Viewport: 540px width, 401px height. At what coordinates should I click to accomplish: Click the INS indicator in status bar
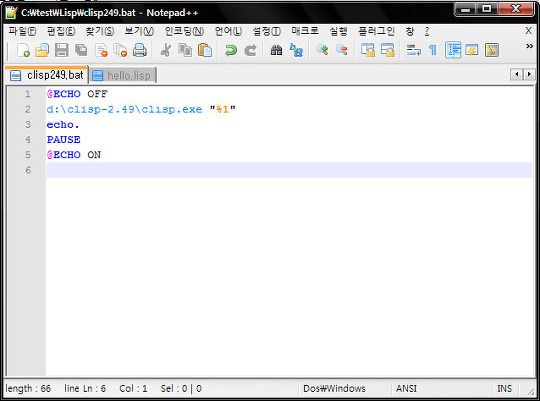click(504, 389)
